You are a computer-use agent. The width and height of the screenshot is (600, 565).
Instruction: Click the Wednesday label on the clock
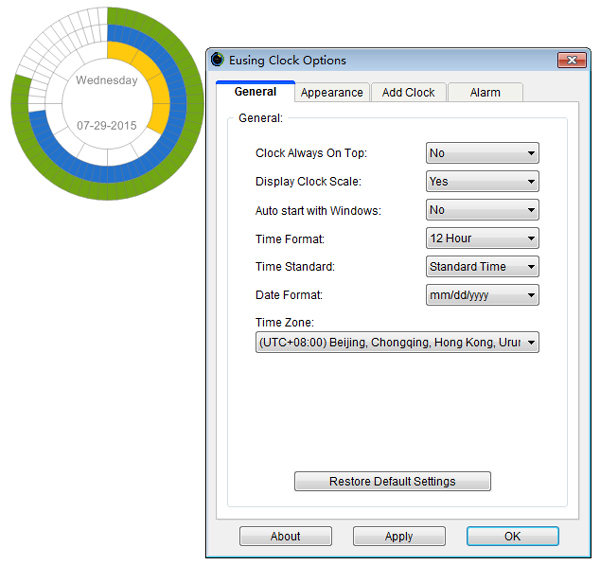[x=107, y=81]
